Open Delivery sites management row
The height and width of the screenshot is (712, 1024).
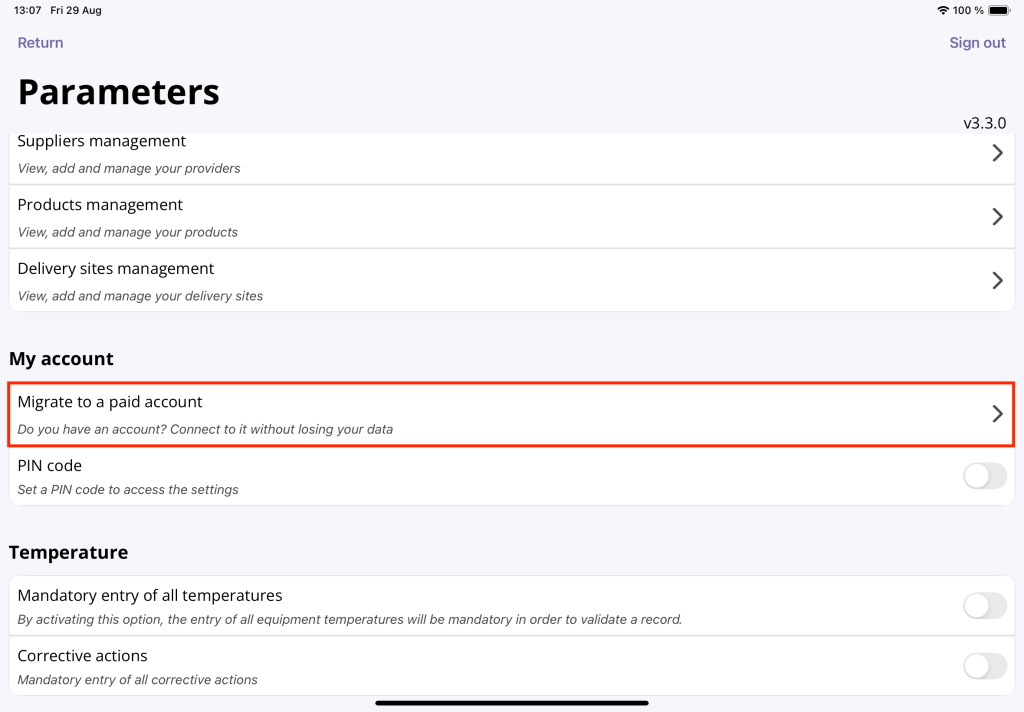click(400, 281)
